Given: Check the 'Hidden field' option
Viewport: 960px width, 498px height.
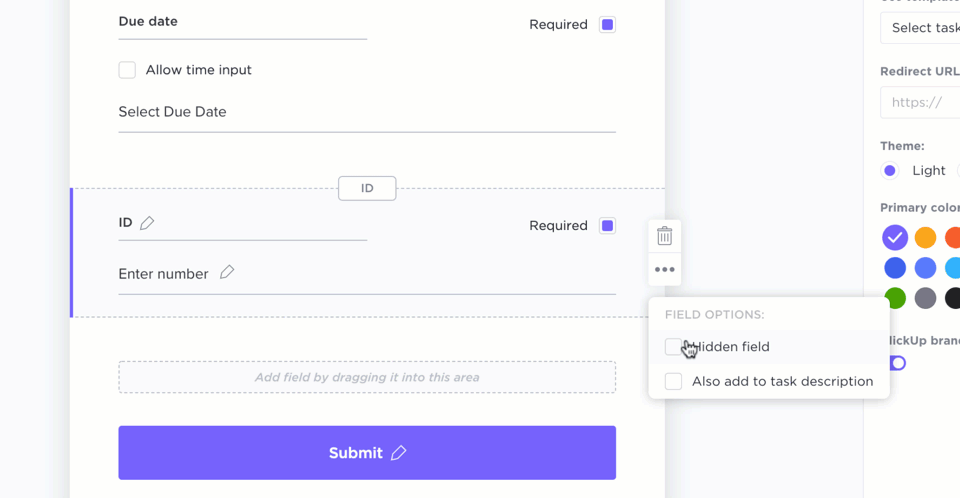Looking at the screenshot, I should point(673,347).
